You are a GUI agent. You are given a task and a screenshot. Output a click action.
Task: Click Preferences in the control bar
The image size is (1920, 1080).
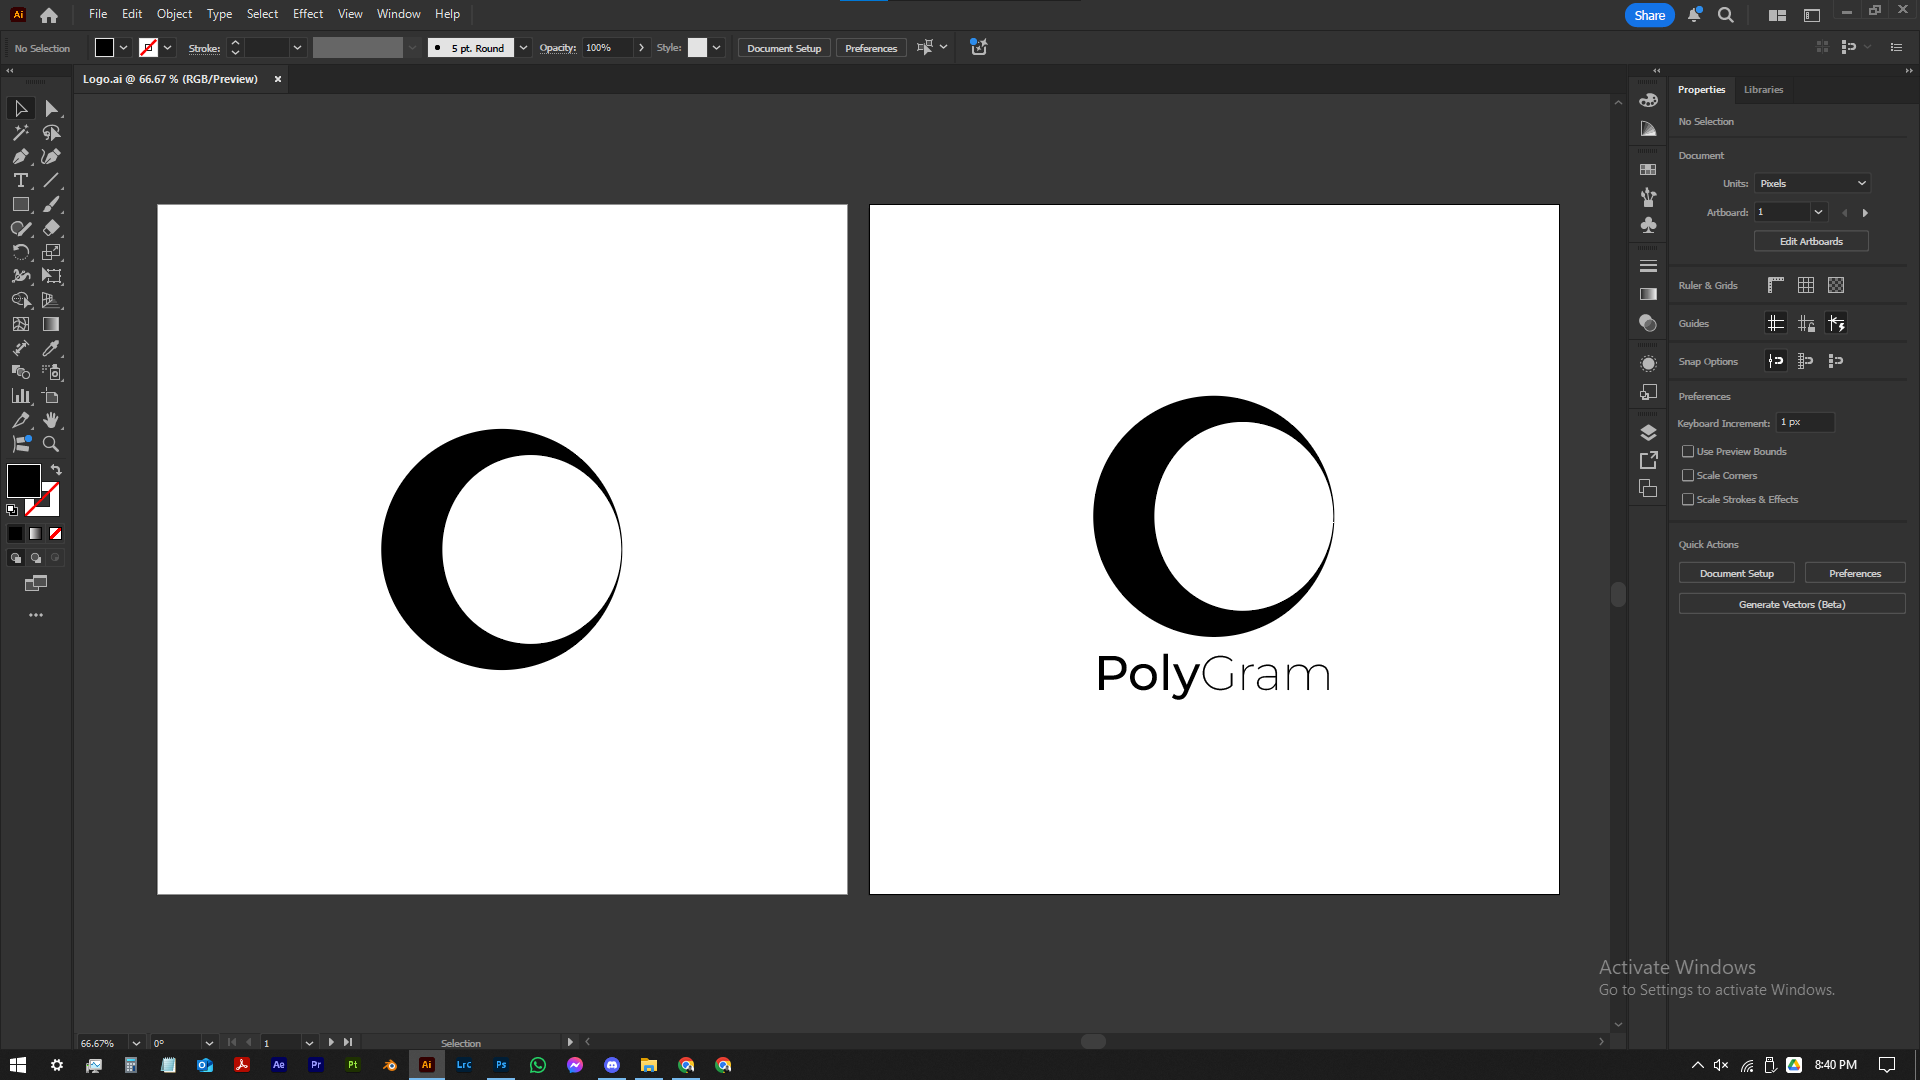(x=871, y=48)
